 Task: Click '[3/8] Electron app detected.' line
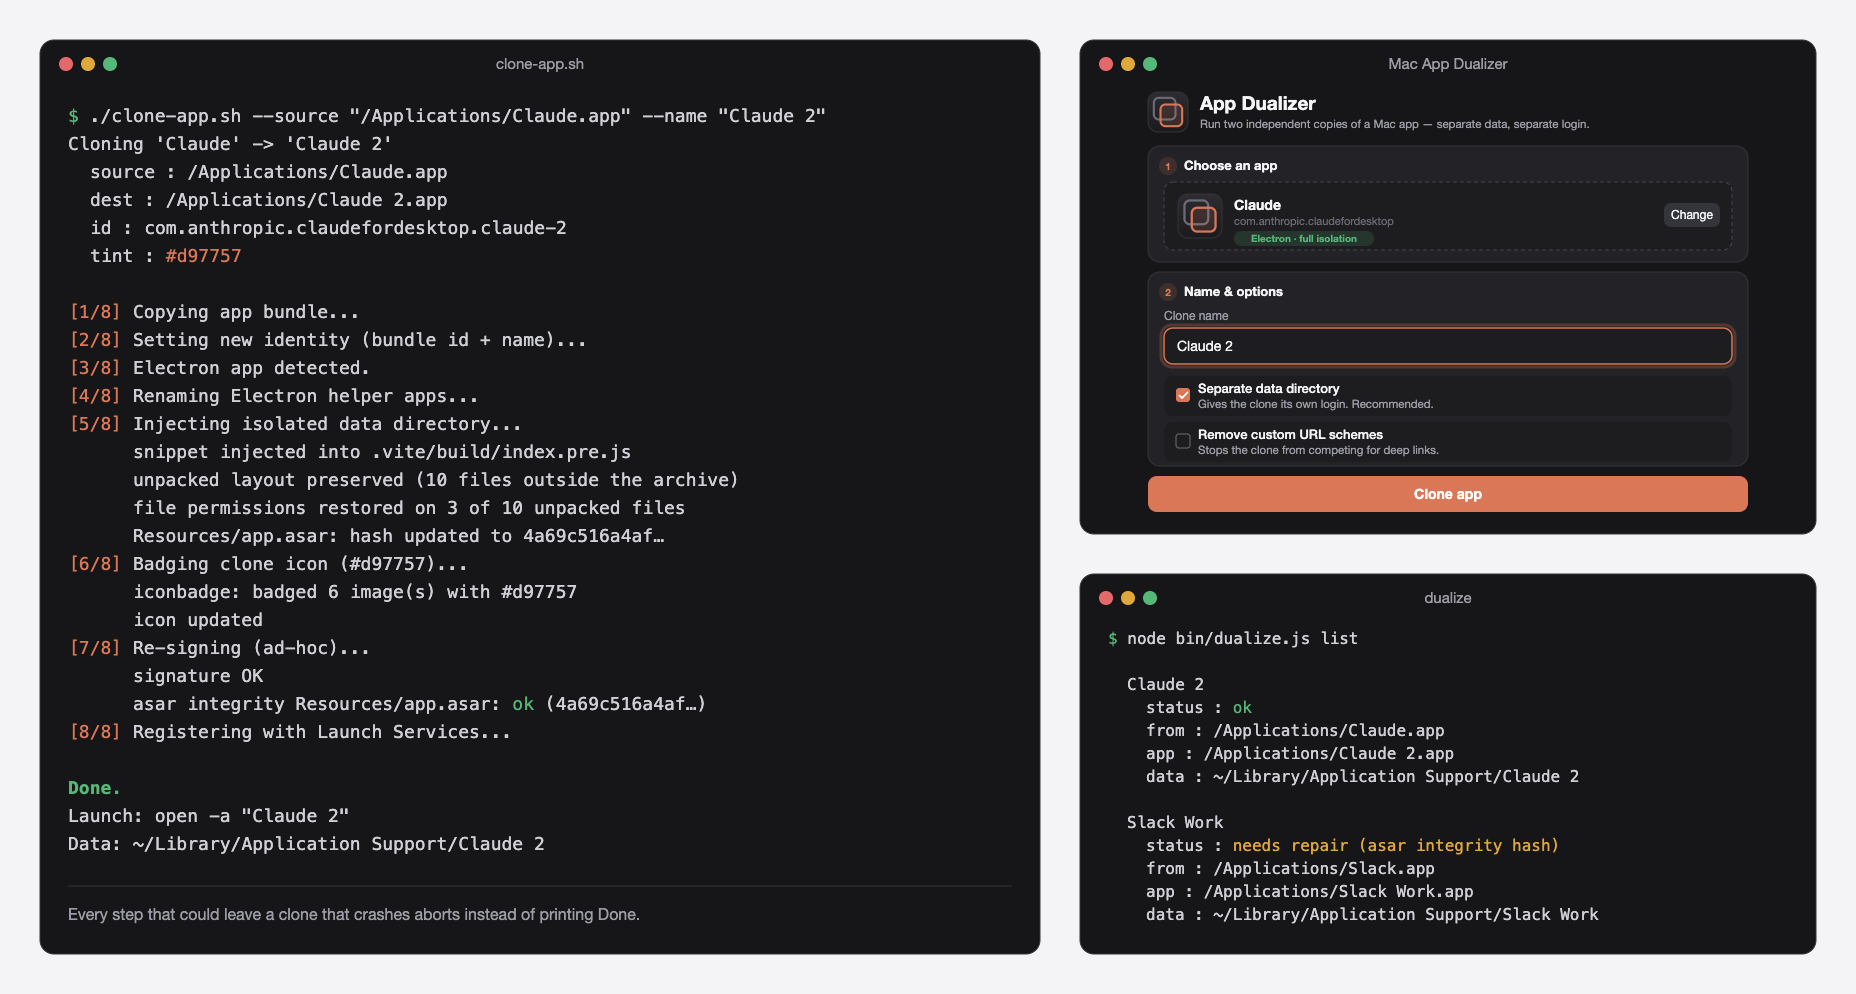tap(219, 368)
